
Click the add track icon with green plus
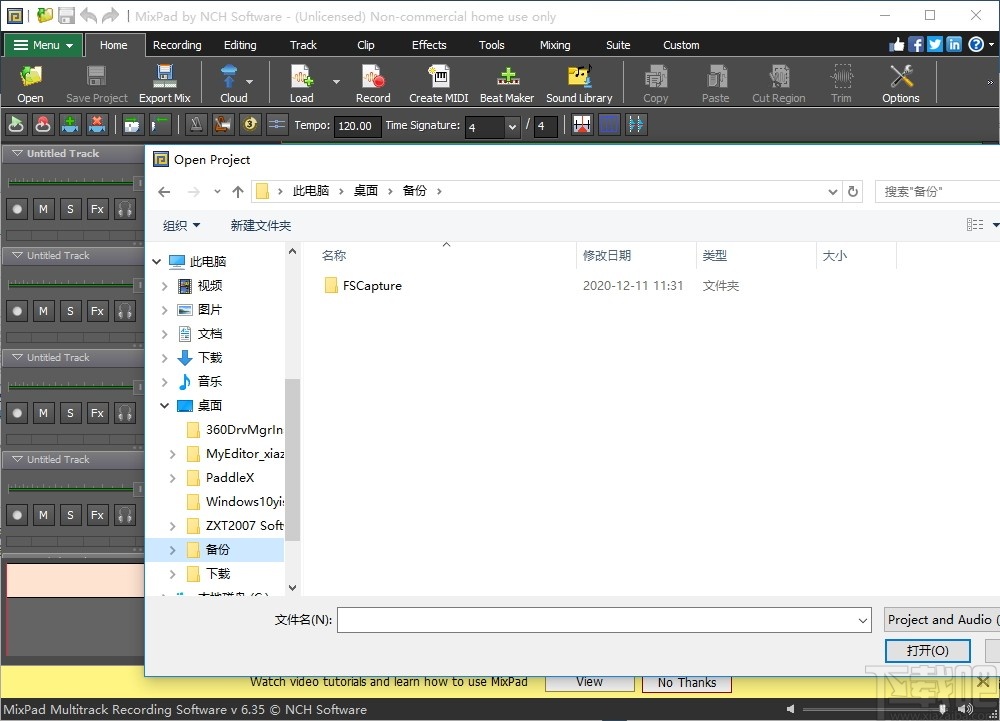click(70, 124)
